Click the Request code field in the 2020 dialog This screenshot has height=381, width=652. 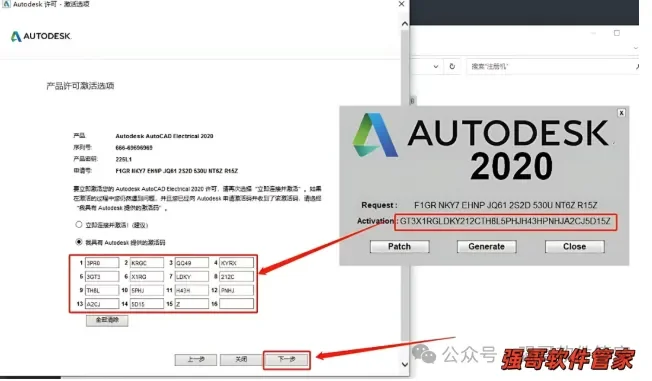point(506,205)
